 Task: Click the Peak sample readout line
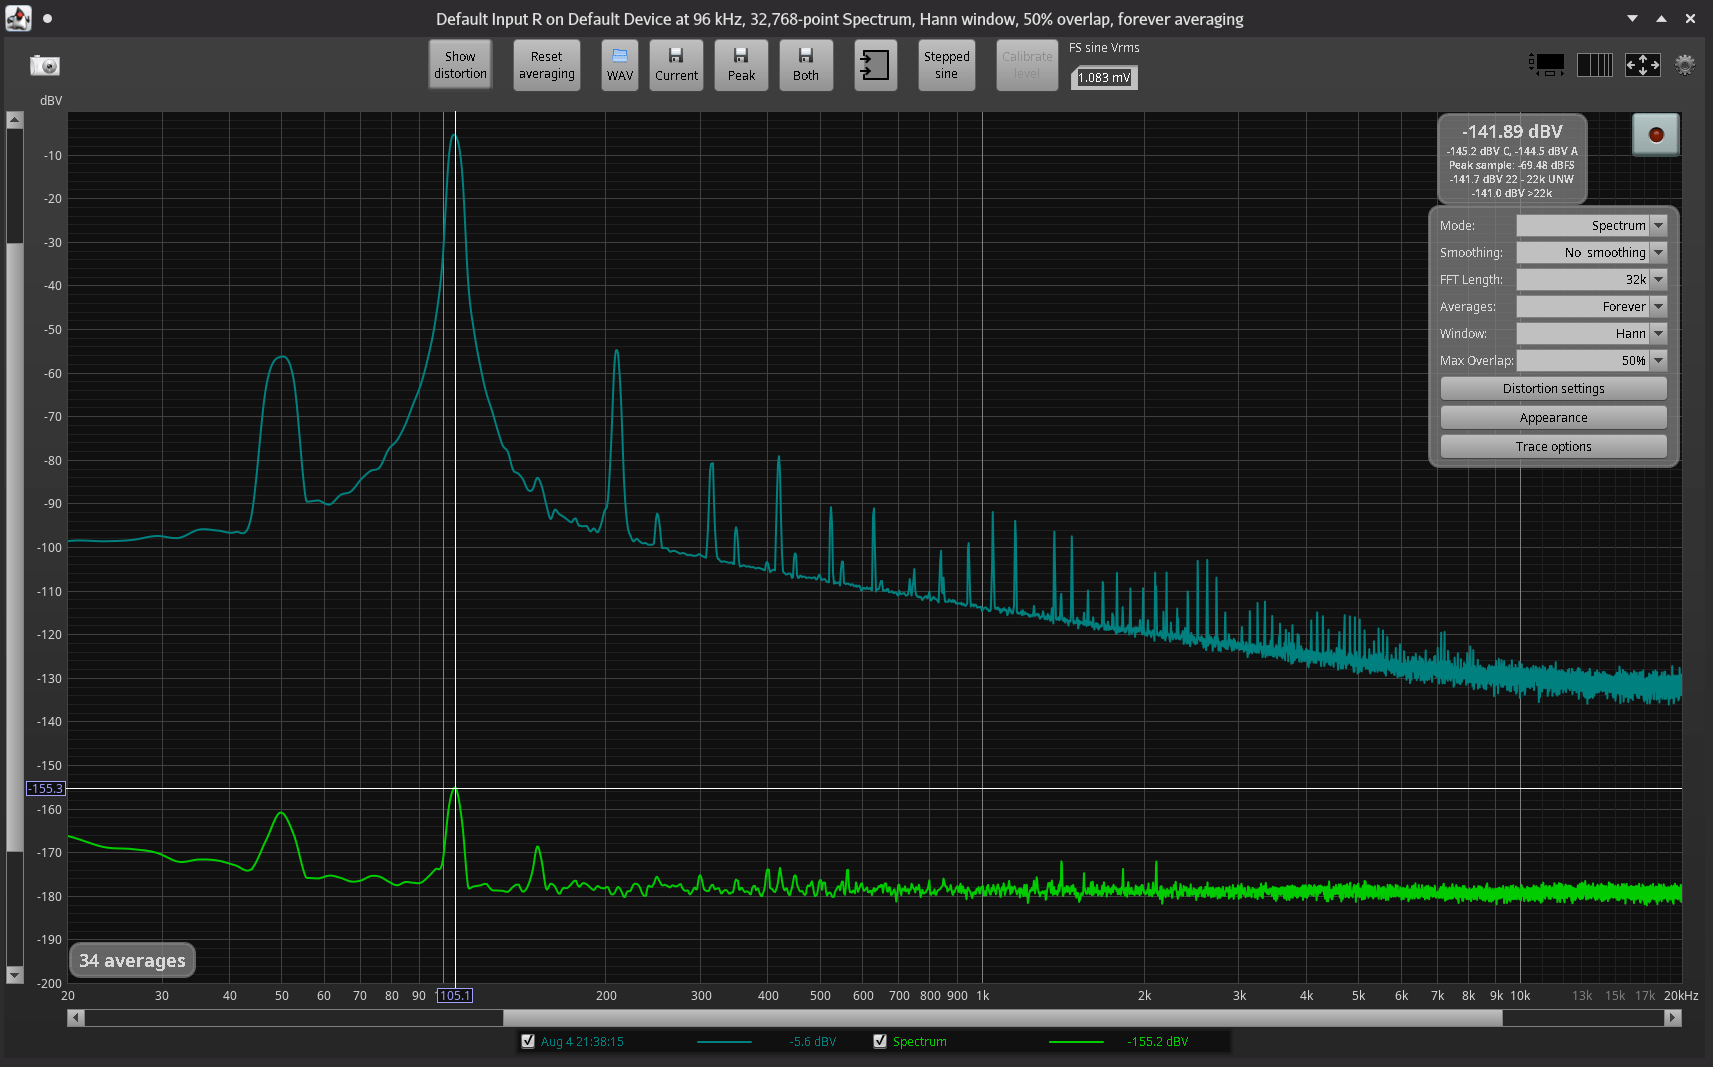click(x=1512, y=166)
